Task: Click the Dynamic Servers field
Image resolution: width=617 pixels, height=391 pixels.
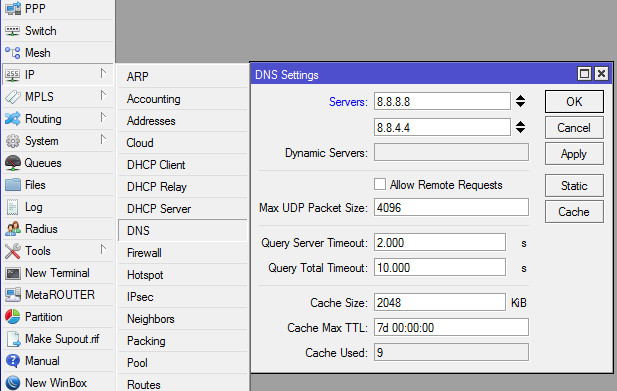Action: pyautogui.click(x=451, y=152)
